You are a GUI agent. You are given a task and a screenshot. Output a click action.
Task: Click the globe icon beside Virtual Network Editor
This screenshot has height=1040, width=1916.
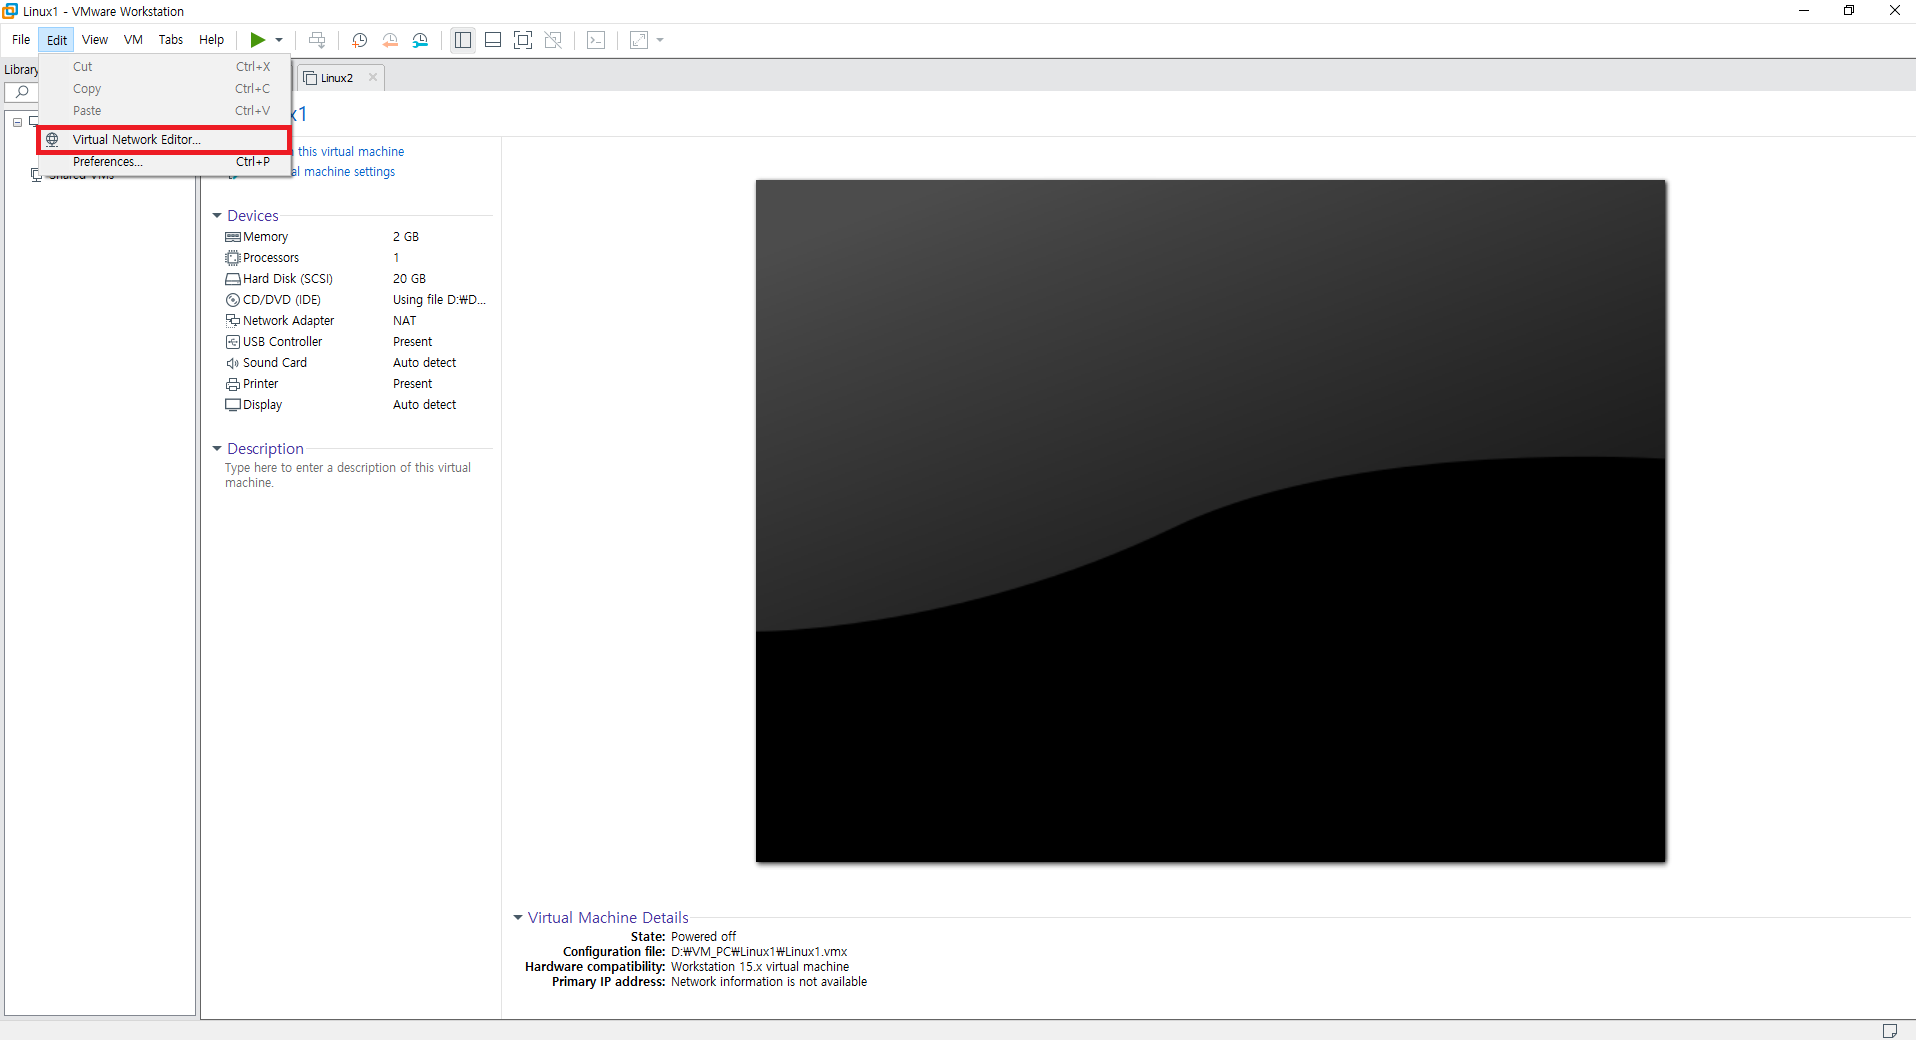53,140
